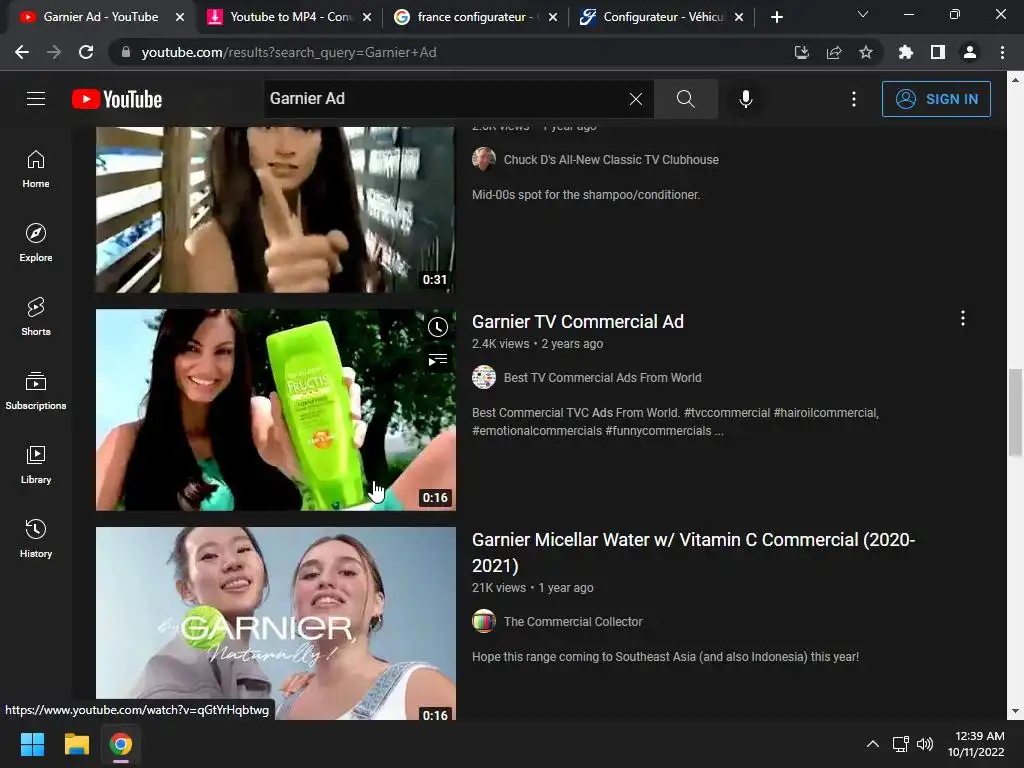Open network icon in system tray
This screenshot has width=1024, height=768.
pyautogui.click(x=901, y=744)
